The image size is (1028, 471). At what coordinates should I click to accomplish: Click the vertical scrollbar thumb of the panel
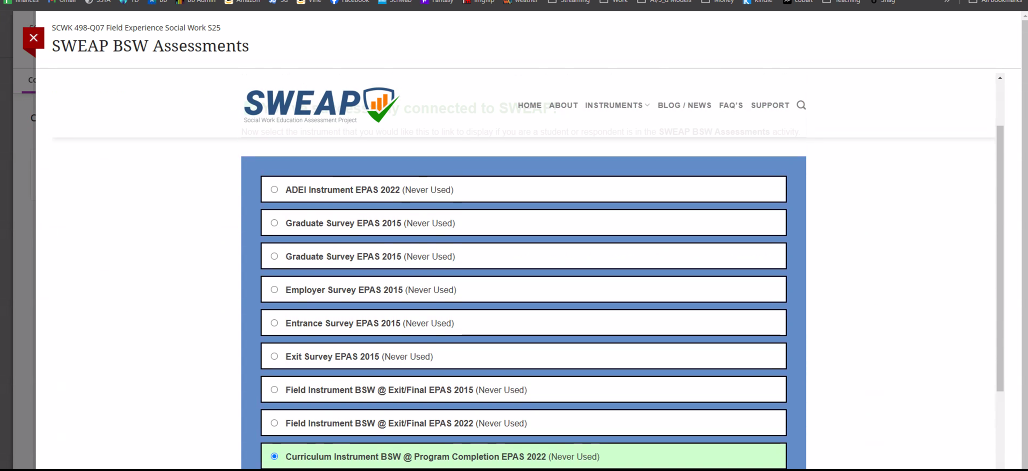pyautogui.click(x=1000, y=258)
